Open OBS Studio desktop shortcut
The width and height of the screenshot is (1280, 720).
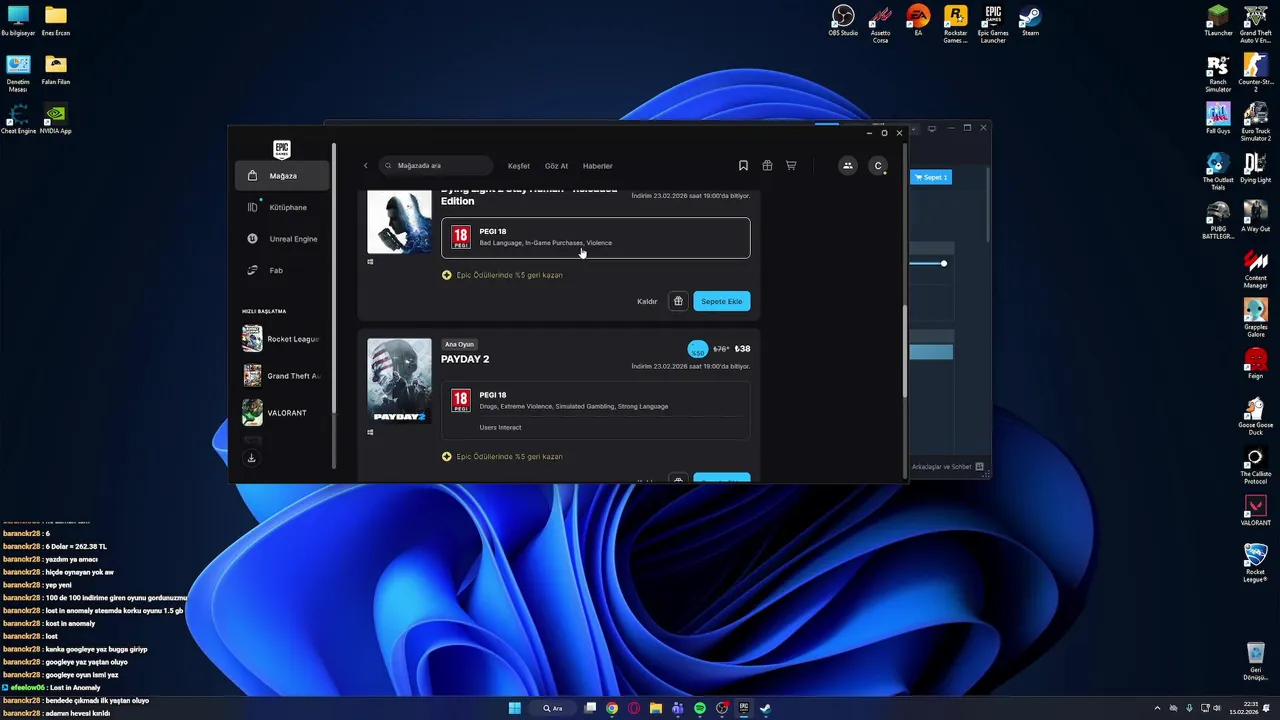coord(843,22)
